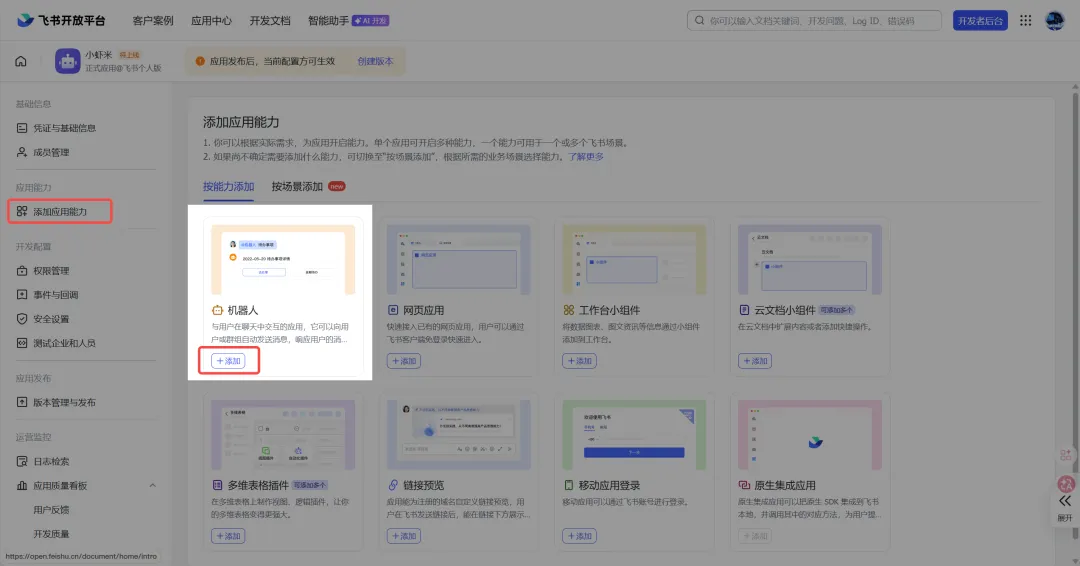
Task: Collapse the 应用质量看板 section chevron
Action: 152,485
